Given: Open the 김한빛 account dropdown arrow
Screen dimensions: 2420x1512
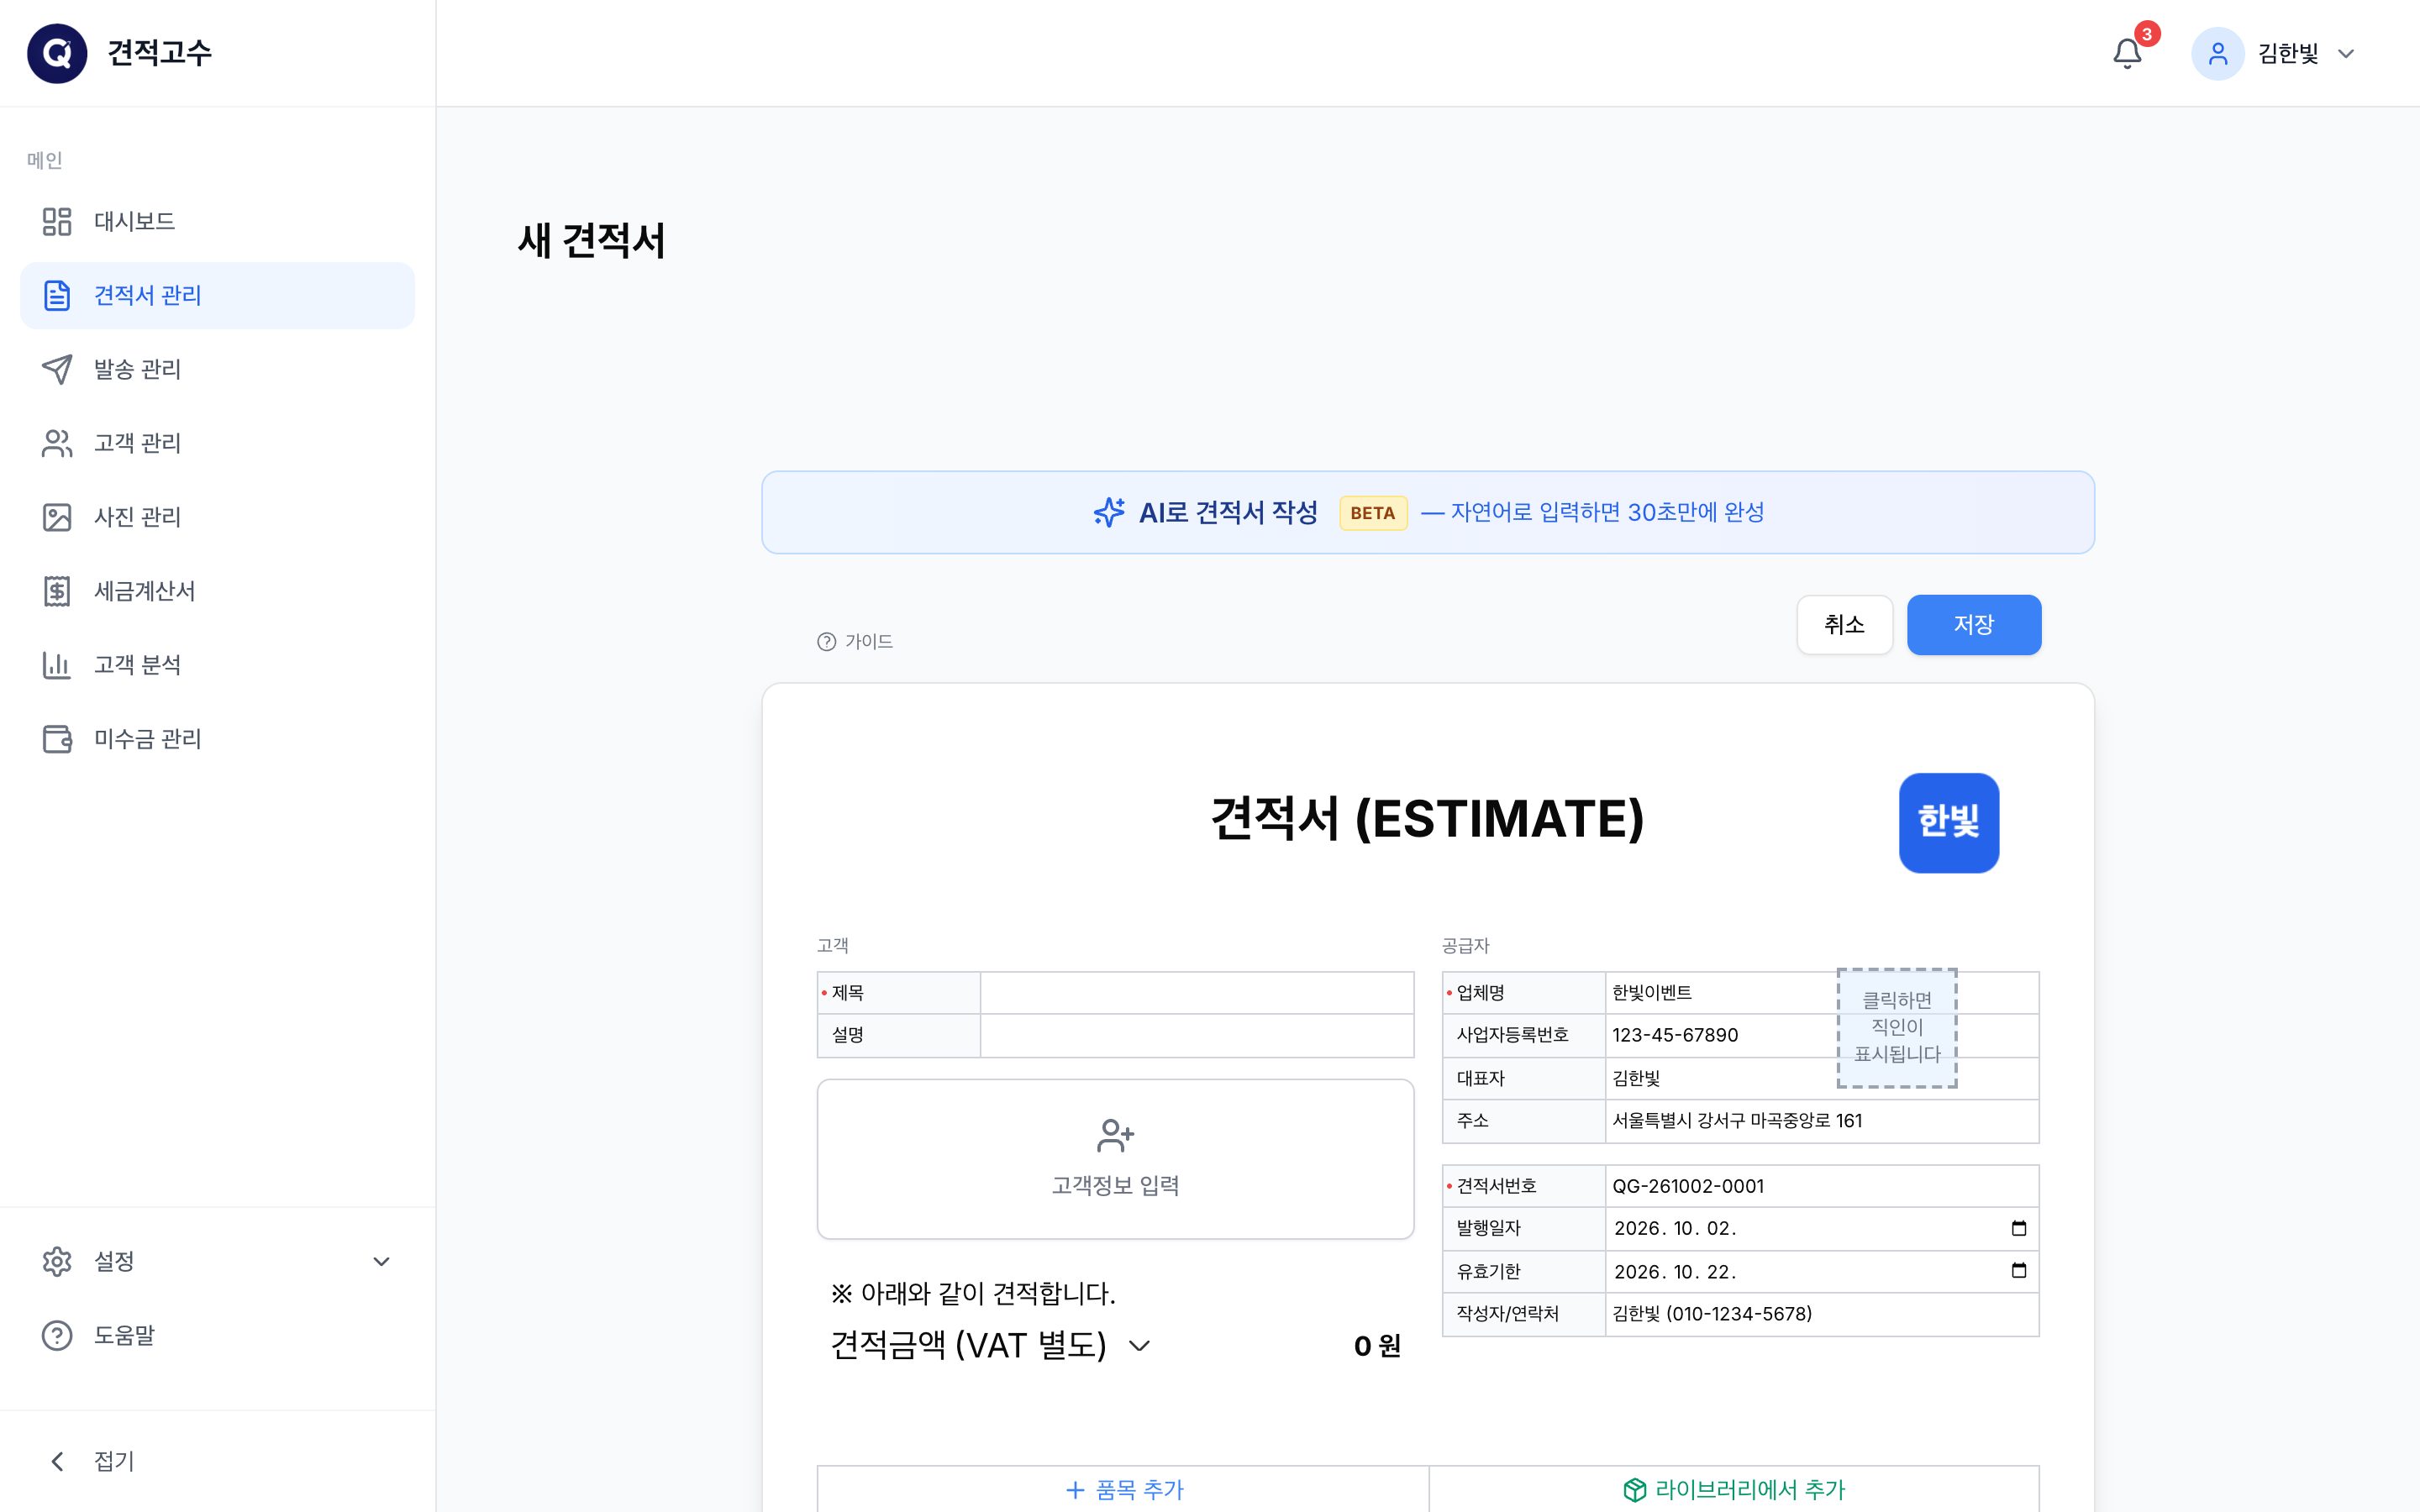Looking at the screenshot, I should tap(2345, 54).
